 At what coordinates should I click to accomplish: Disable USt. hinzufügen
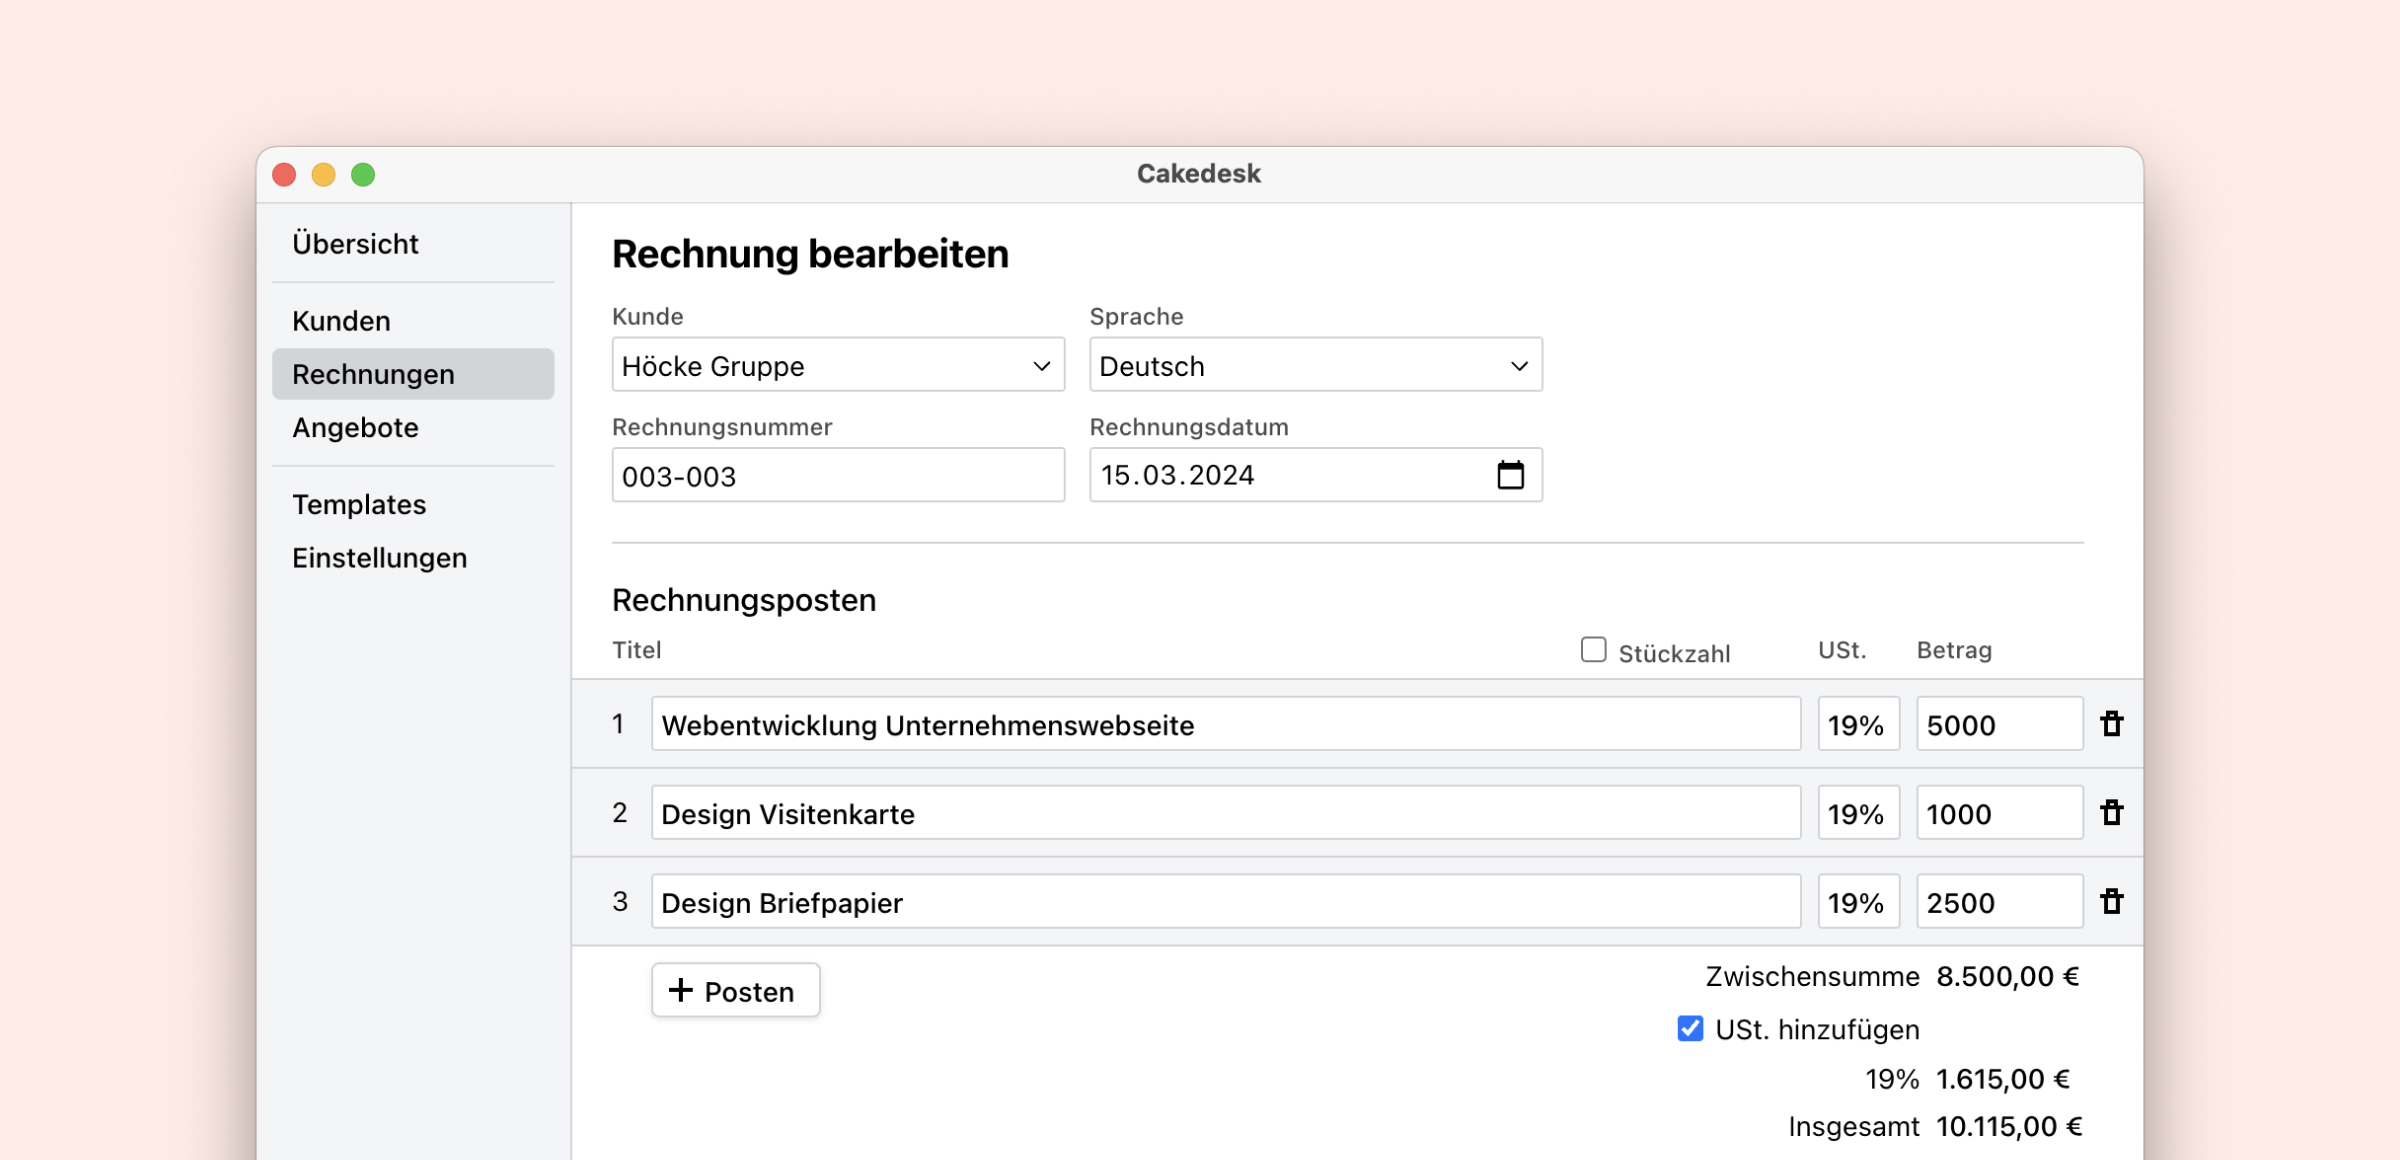1689,1028
